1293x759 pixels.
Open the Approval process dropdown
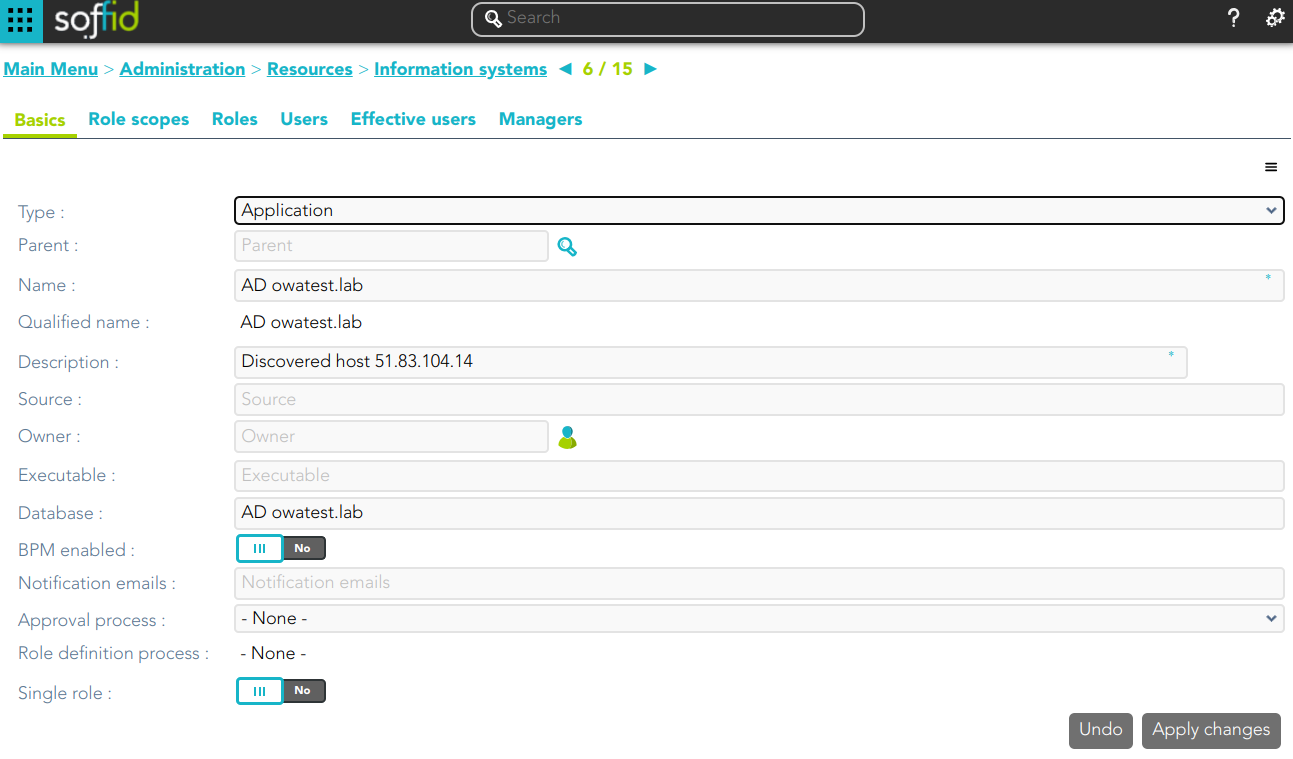tap(759, 618)
